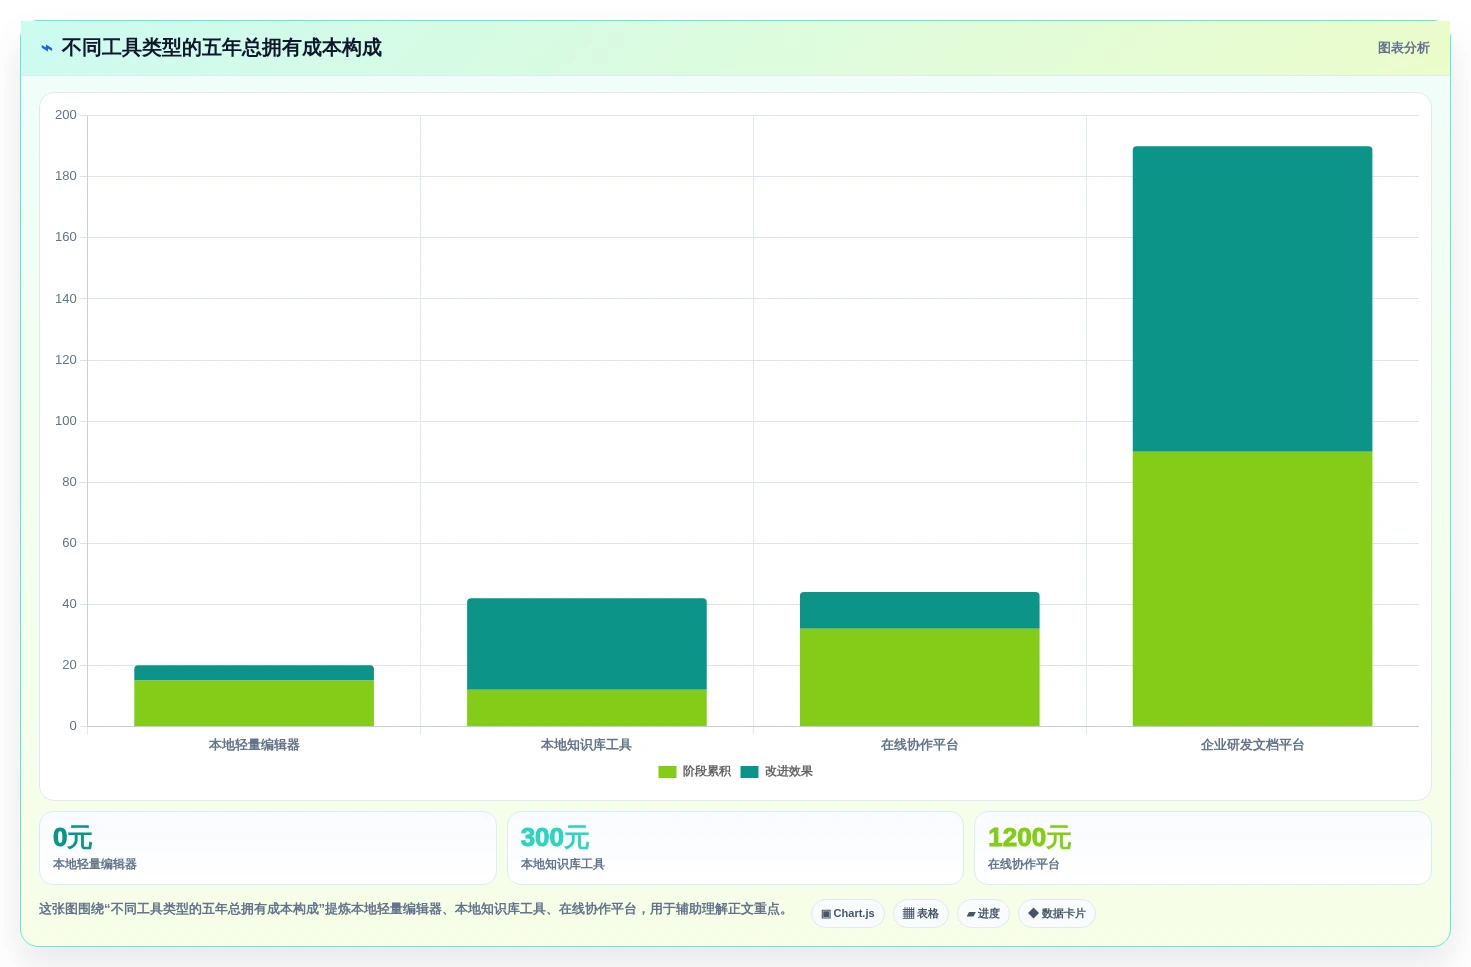The height and width of the screenshot is (967, 1471).
Task: Click the teal segment of 本地知识库工具 bar
Action: [587, 644]
